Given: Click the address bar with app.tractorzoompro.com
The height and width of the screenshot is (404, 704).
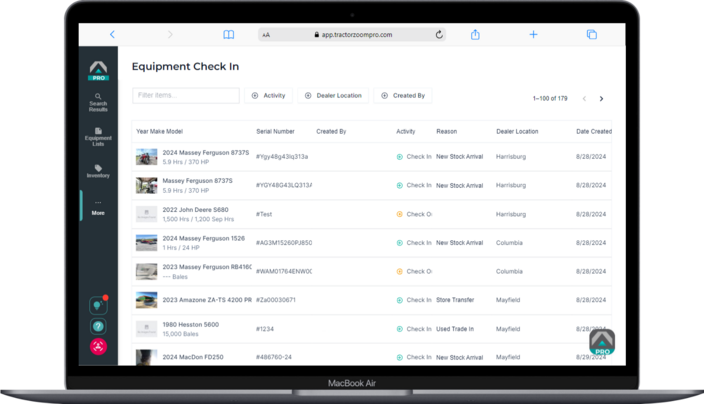Looking at the screenshot, I should (x=352, y=35).
